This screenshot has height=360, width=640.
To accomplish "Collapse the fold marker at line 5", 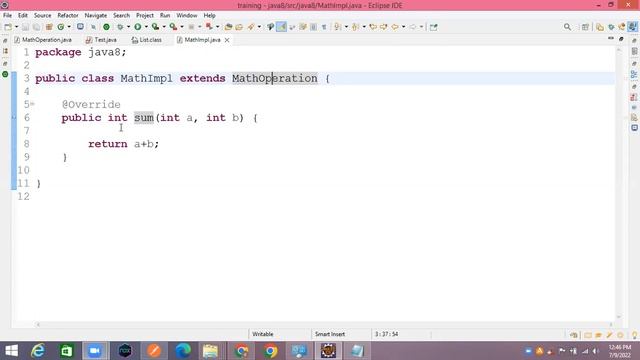I will [x=33, y=104].
